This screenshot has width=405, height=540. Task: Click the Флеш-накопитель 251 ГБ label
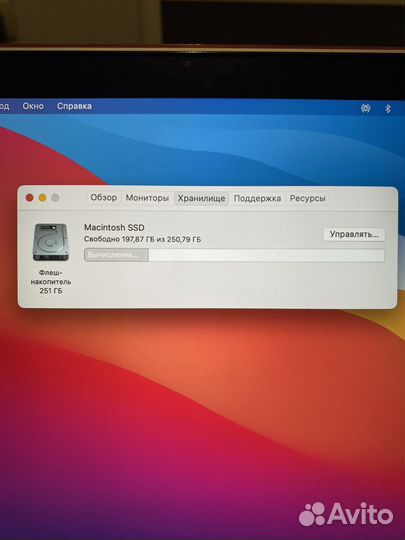pyautogui.click(x=51, y=282)
